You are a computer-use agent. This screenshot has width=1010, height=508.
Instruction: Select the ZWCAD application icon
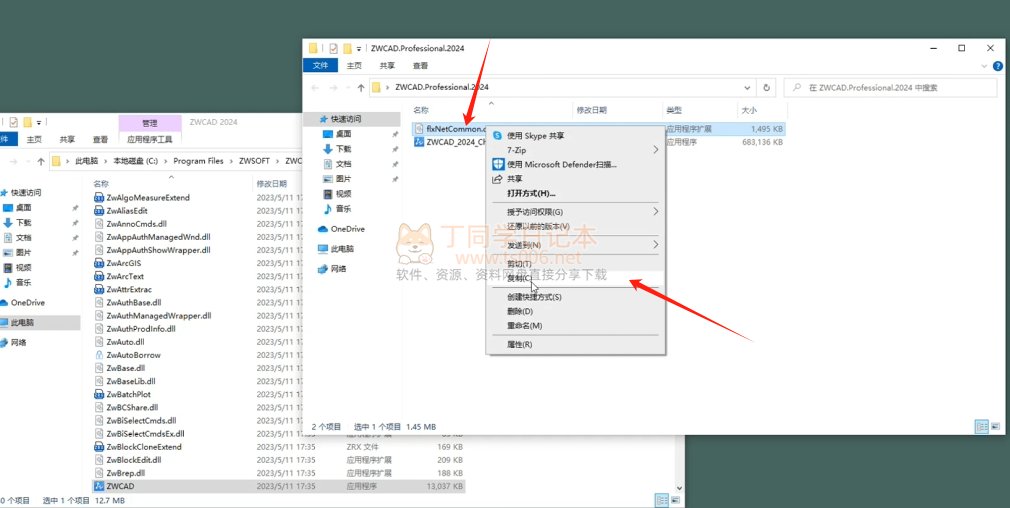[99, 486]
